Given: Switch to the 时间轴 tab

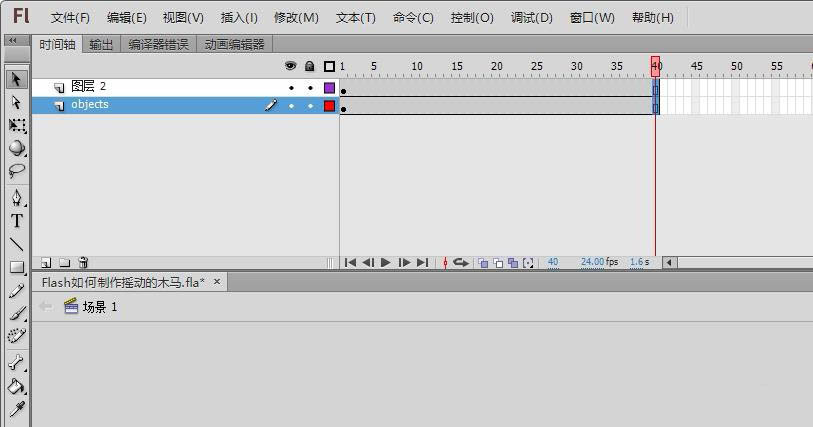Looking at the screenshot, I should coord(57,45).
